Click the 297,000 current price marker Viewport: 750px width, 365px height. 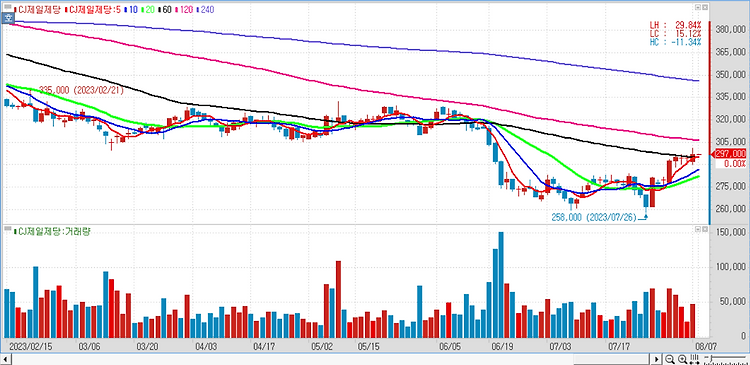click(x=729, y=154)
